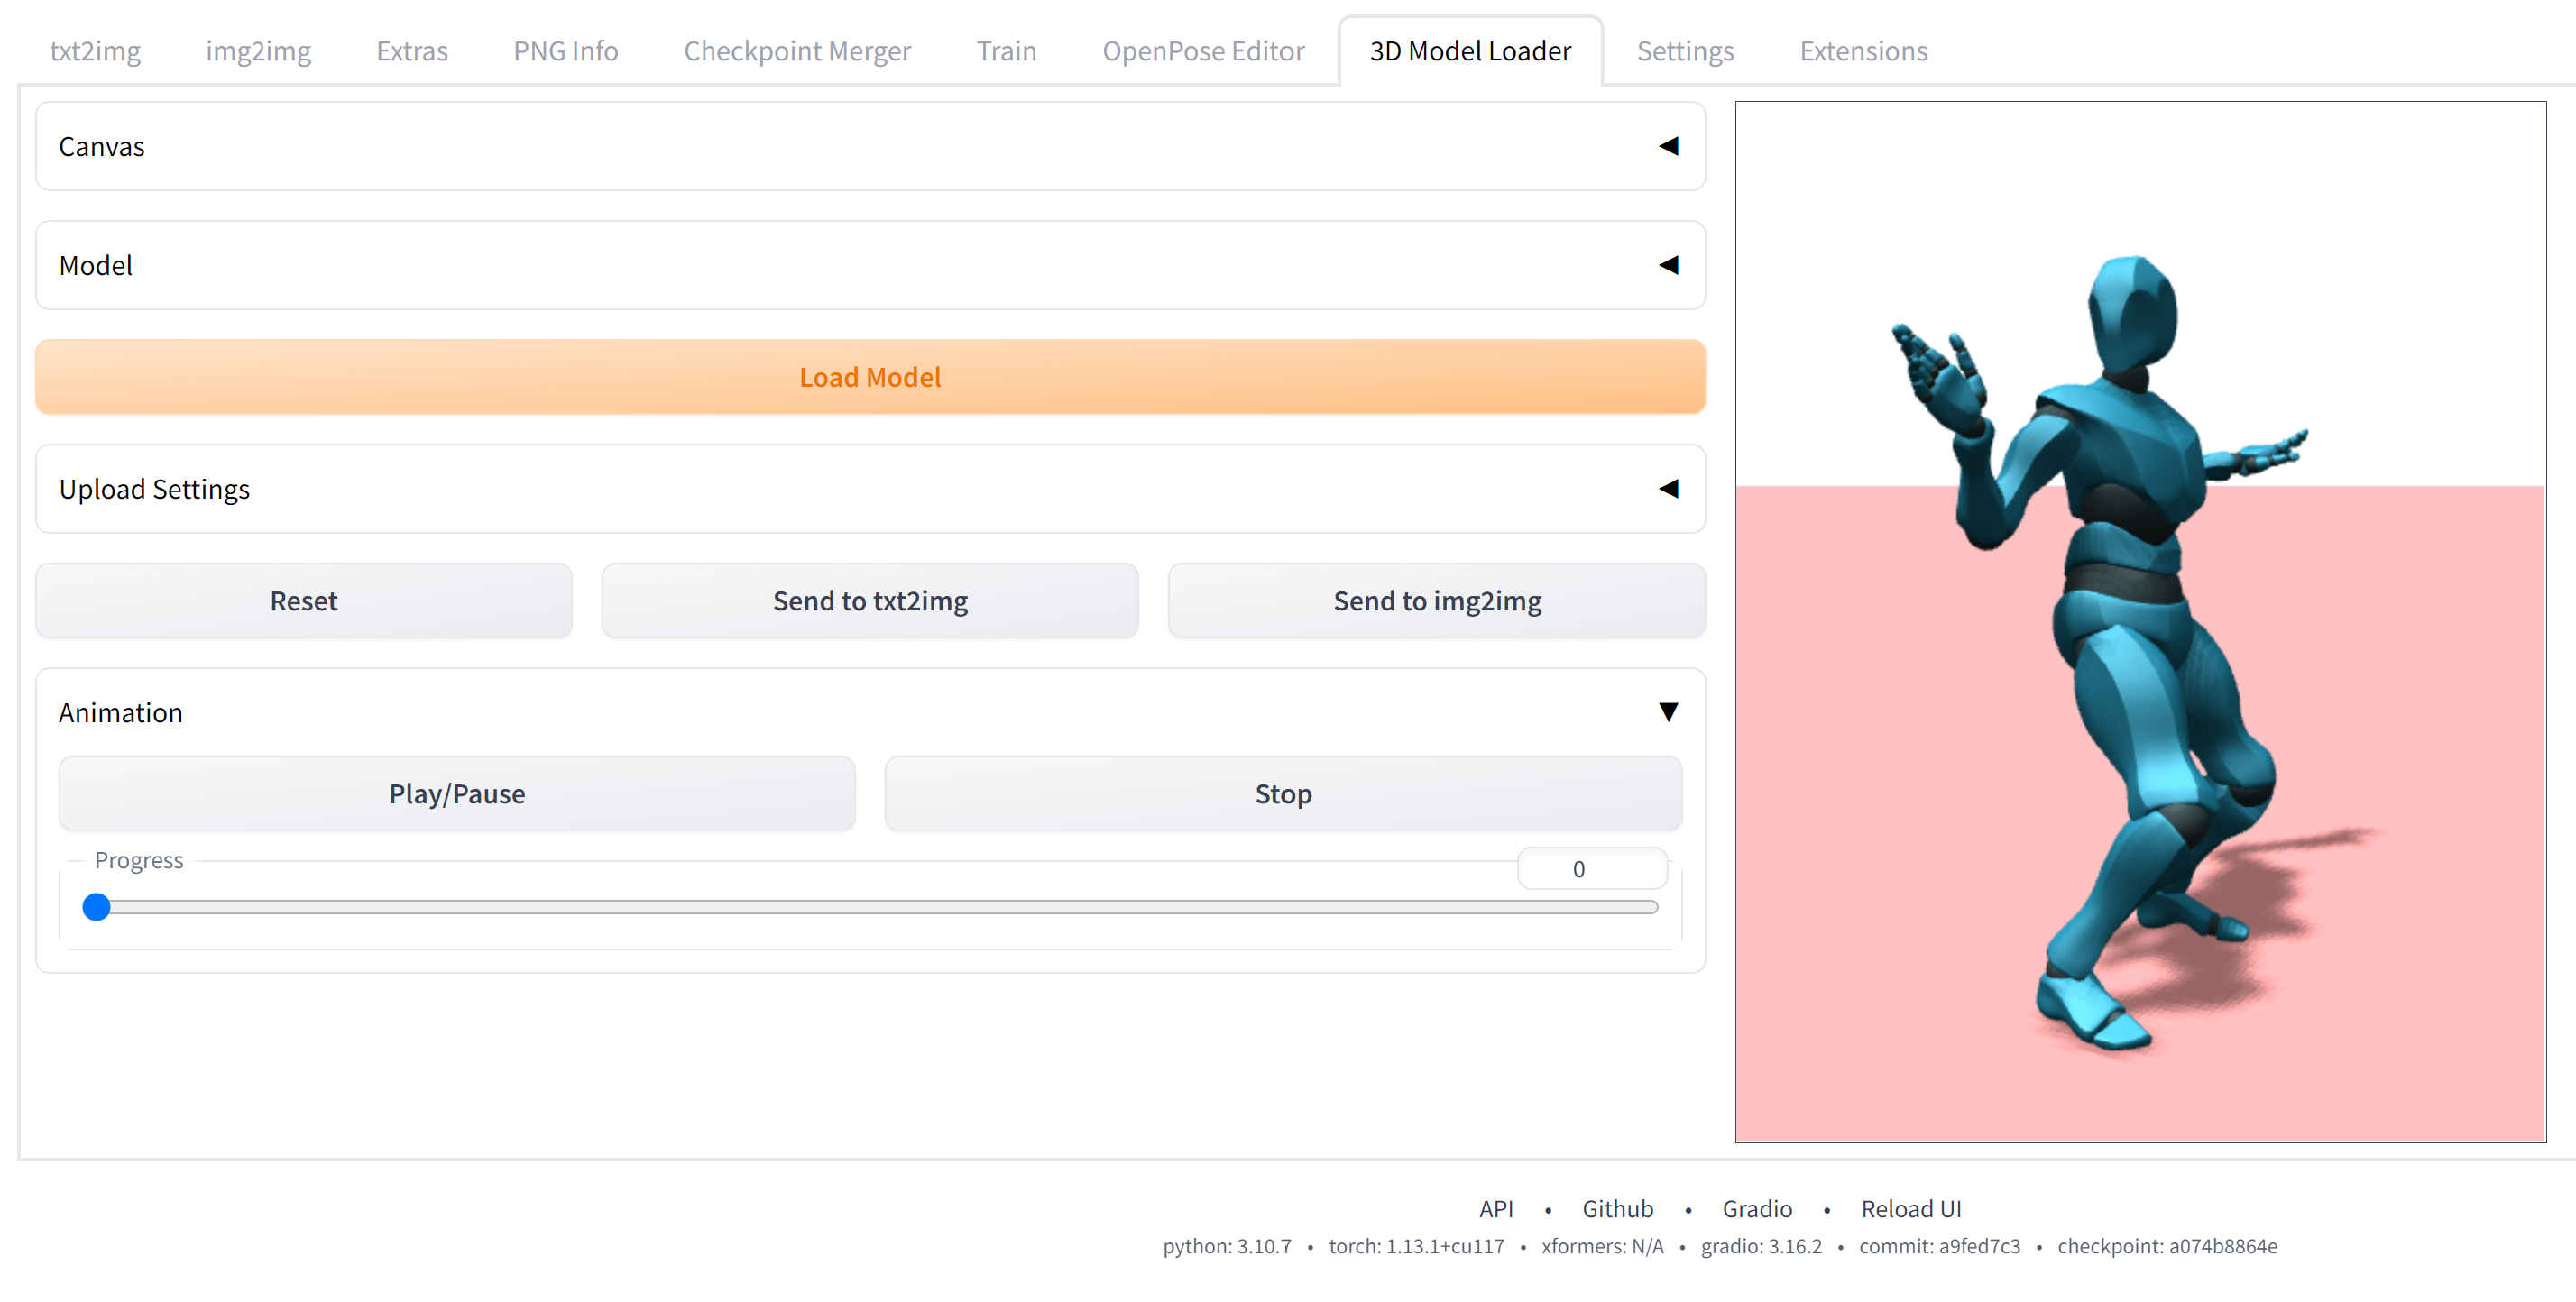
Task: Click the Reset button
Action: tap(303, 601)
